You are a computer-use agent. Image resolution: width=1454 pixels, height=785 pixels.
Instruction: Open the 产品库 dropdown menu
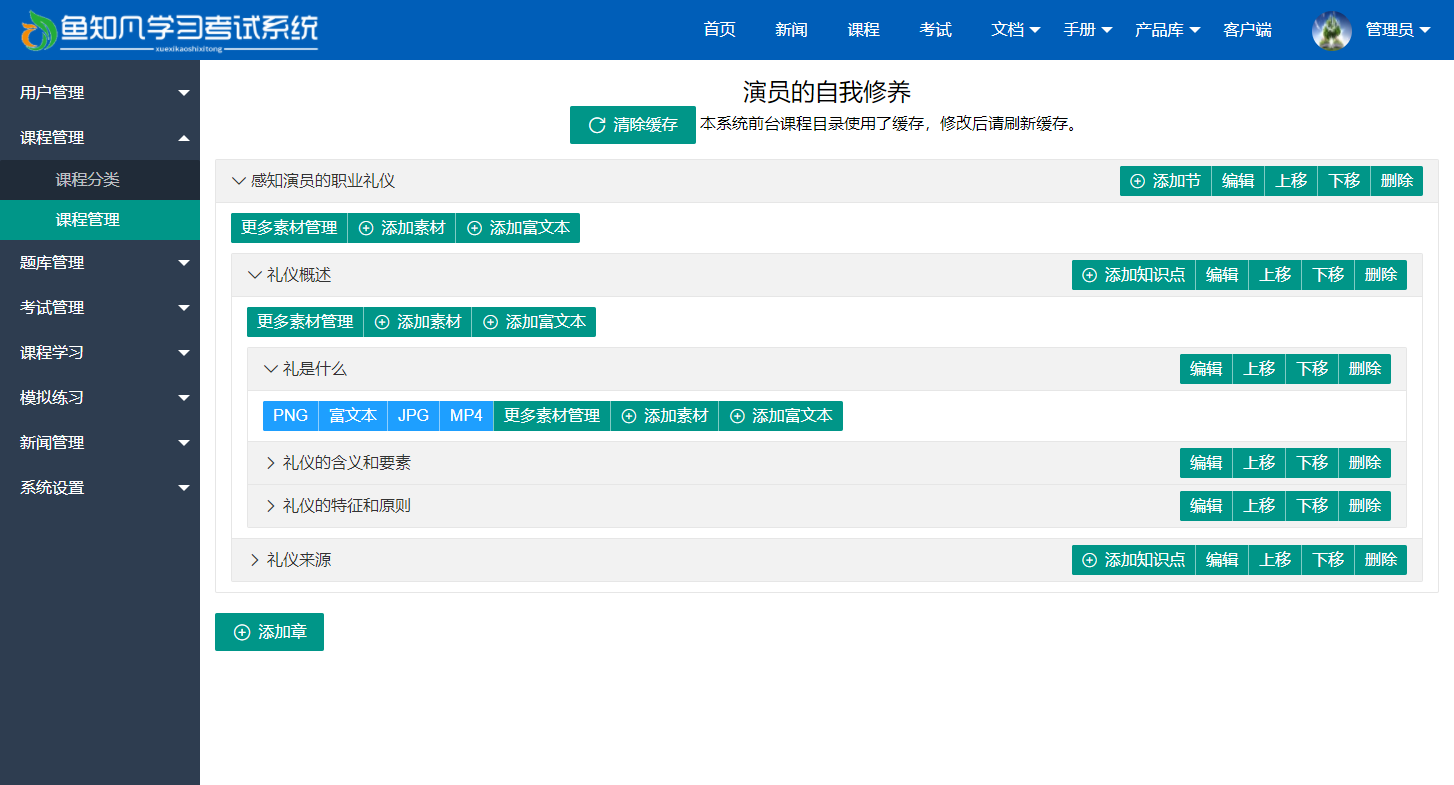coord(1167,30)
